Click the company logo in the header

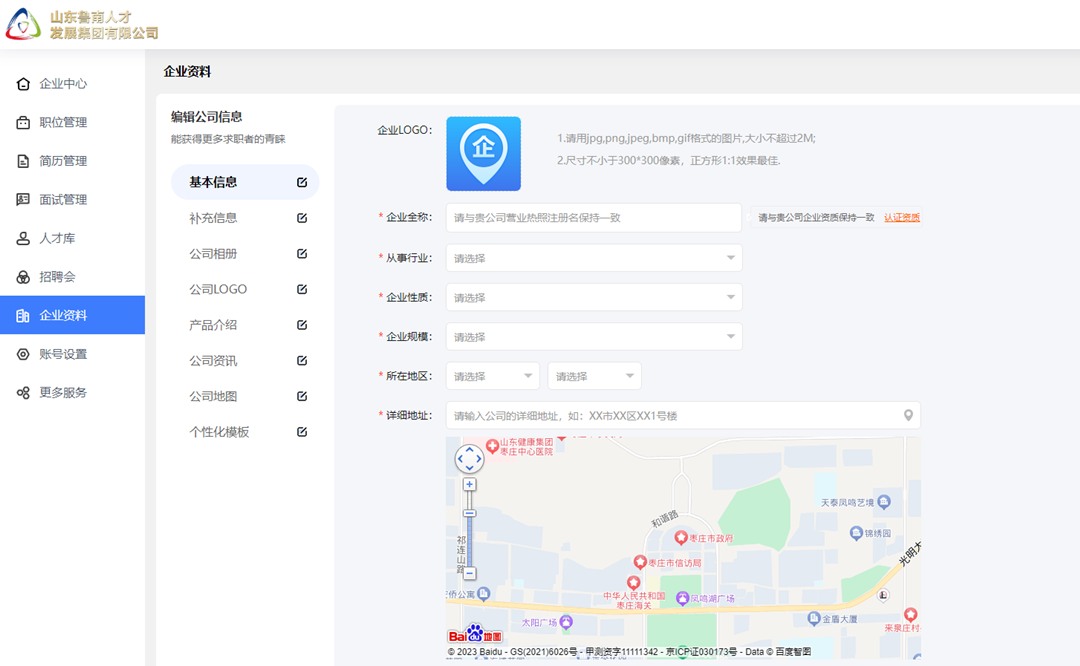[x=82, y=24]
